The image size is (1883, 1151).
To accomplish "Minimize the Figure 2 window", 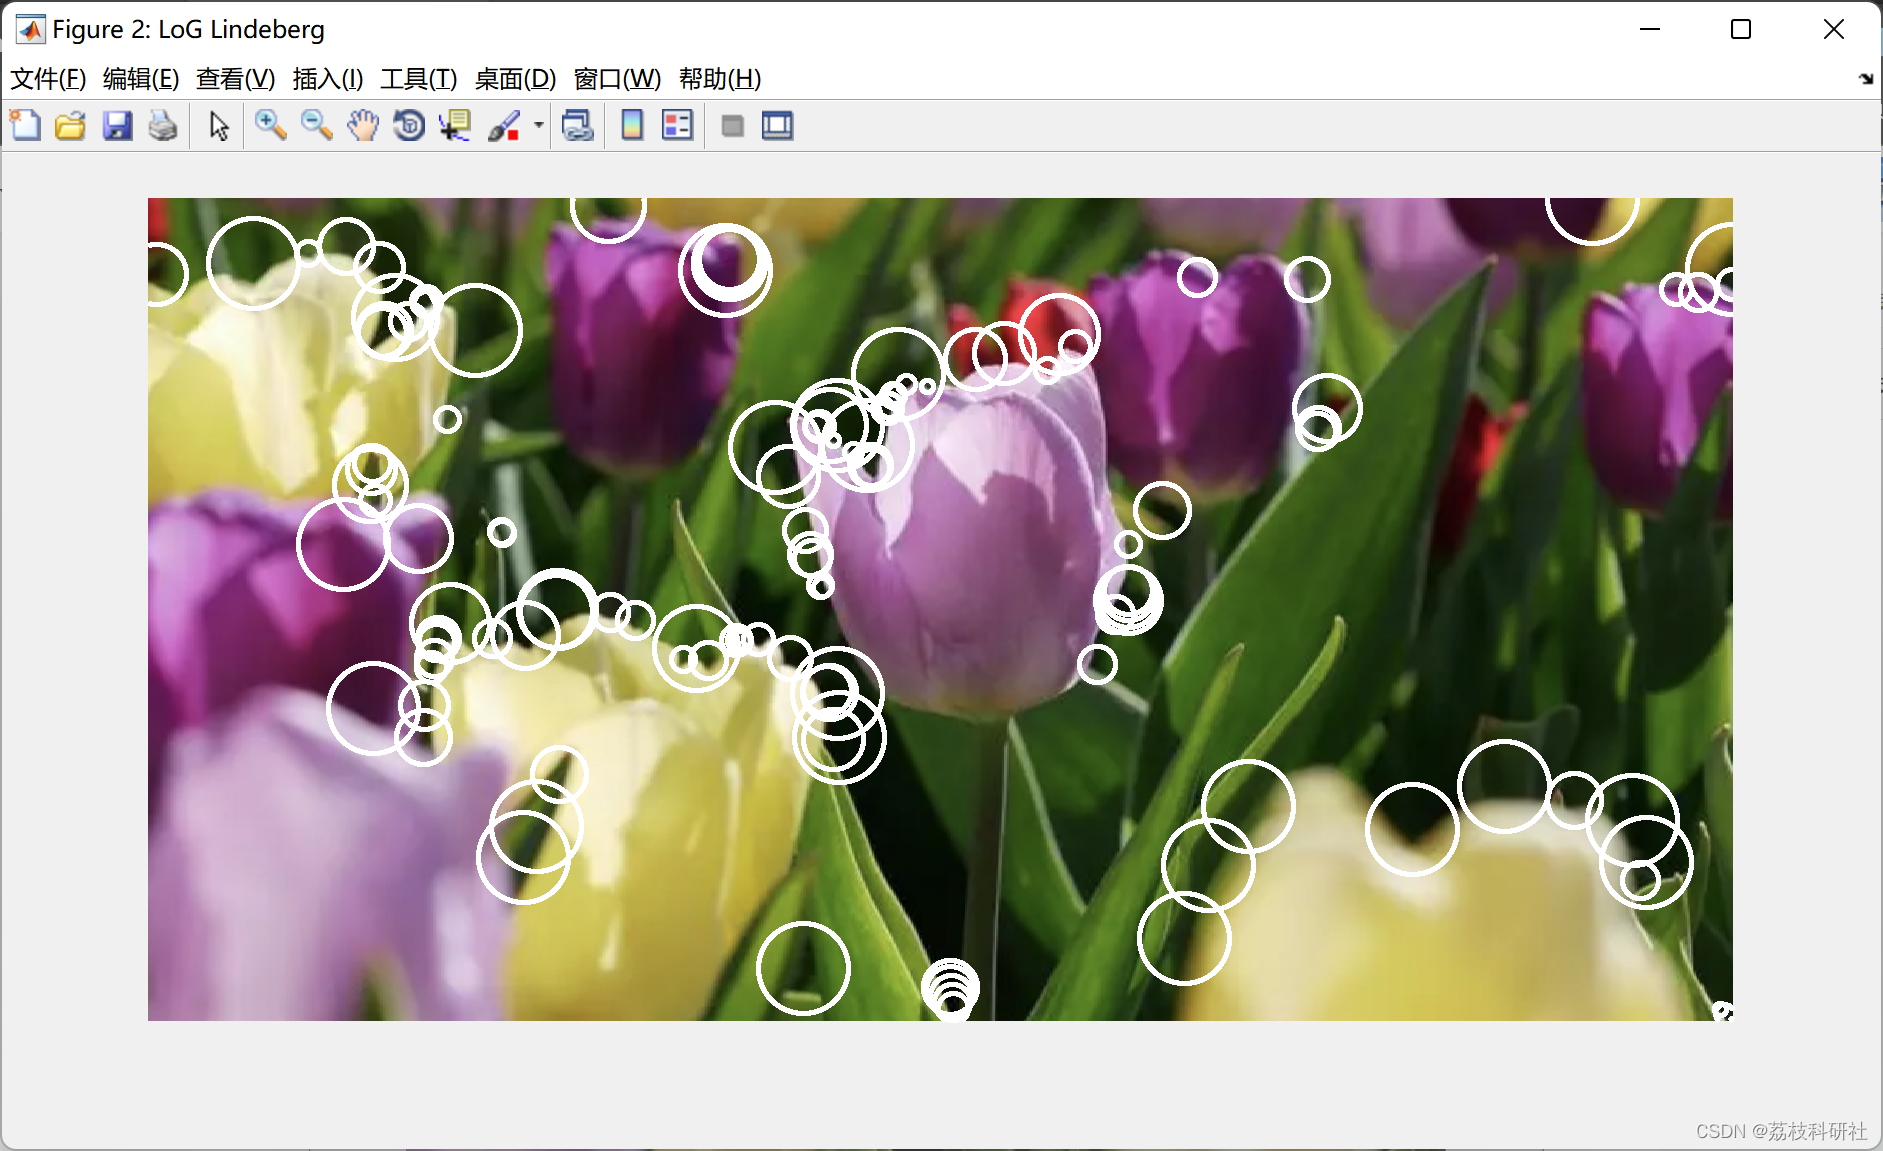I will [x=1650, y=30].
